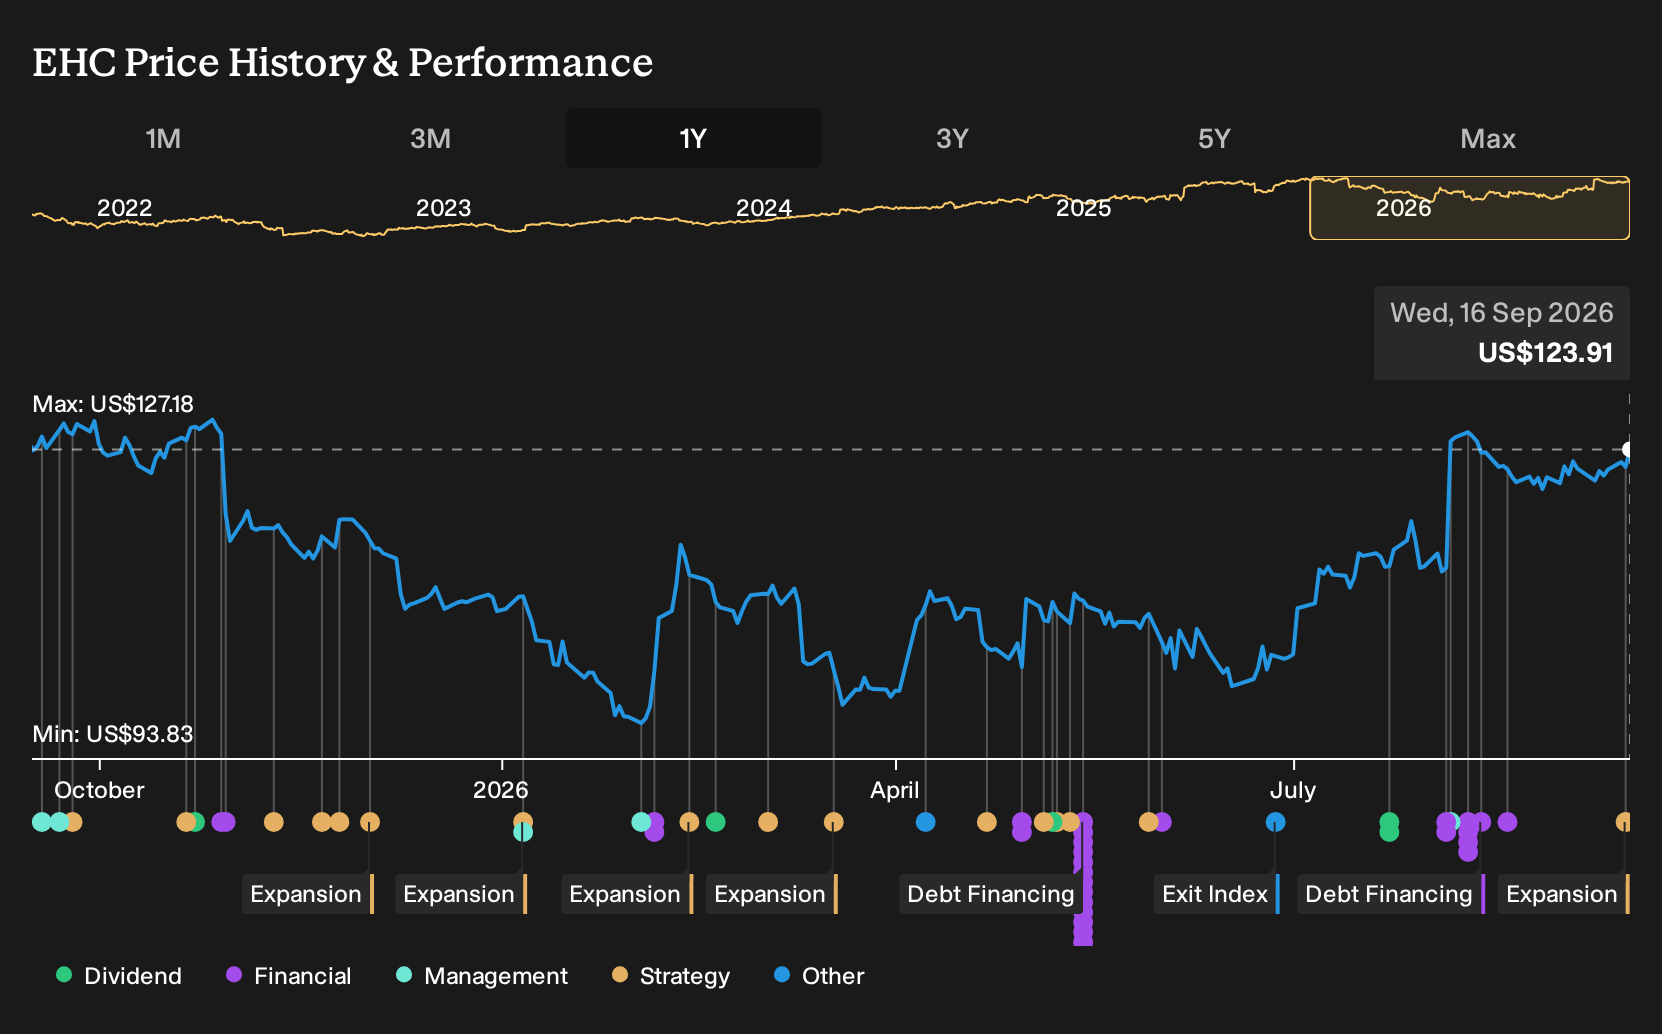
Task: Select the 3M time range tab
Action: [430, 138]
